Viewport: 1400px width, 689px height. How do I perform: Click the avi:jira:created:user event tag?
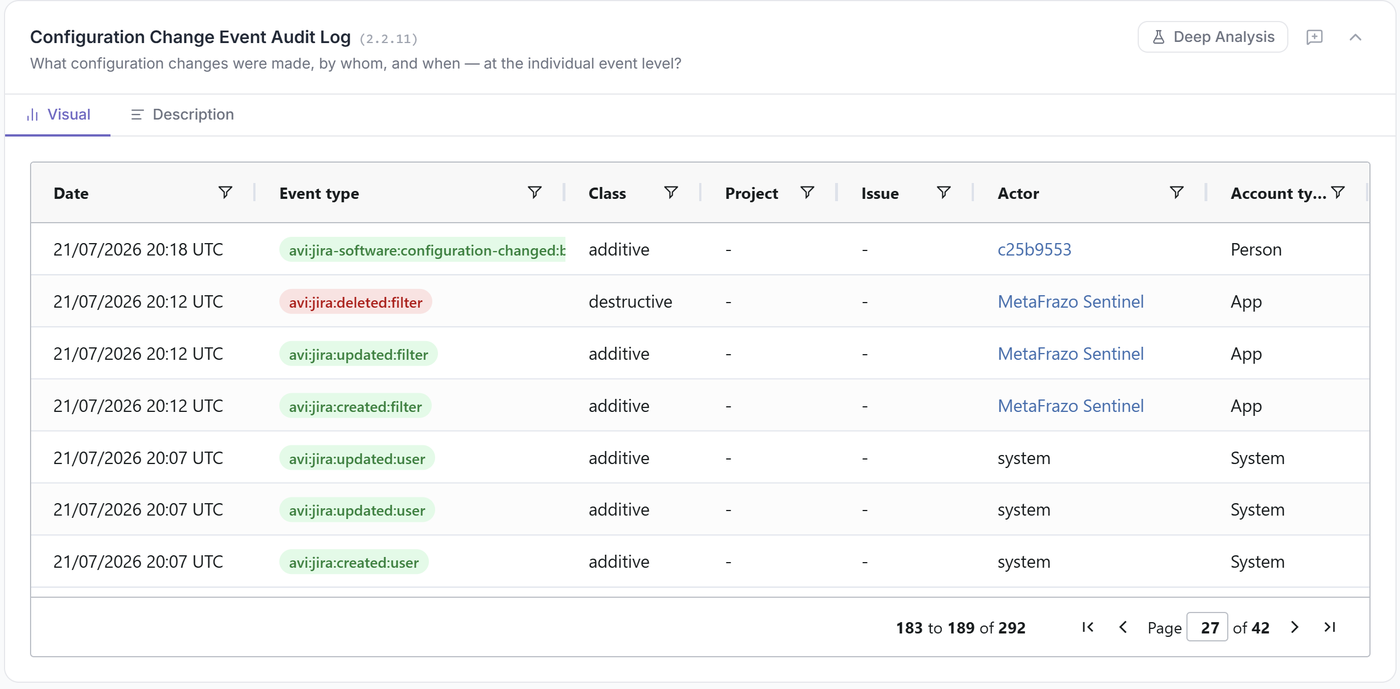pos(354,562)
